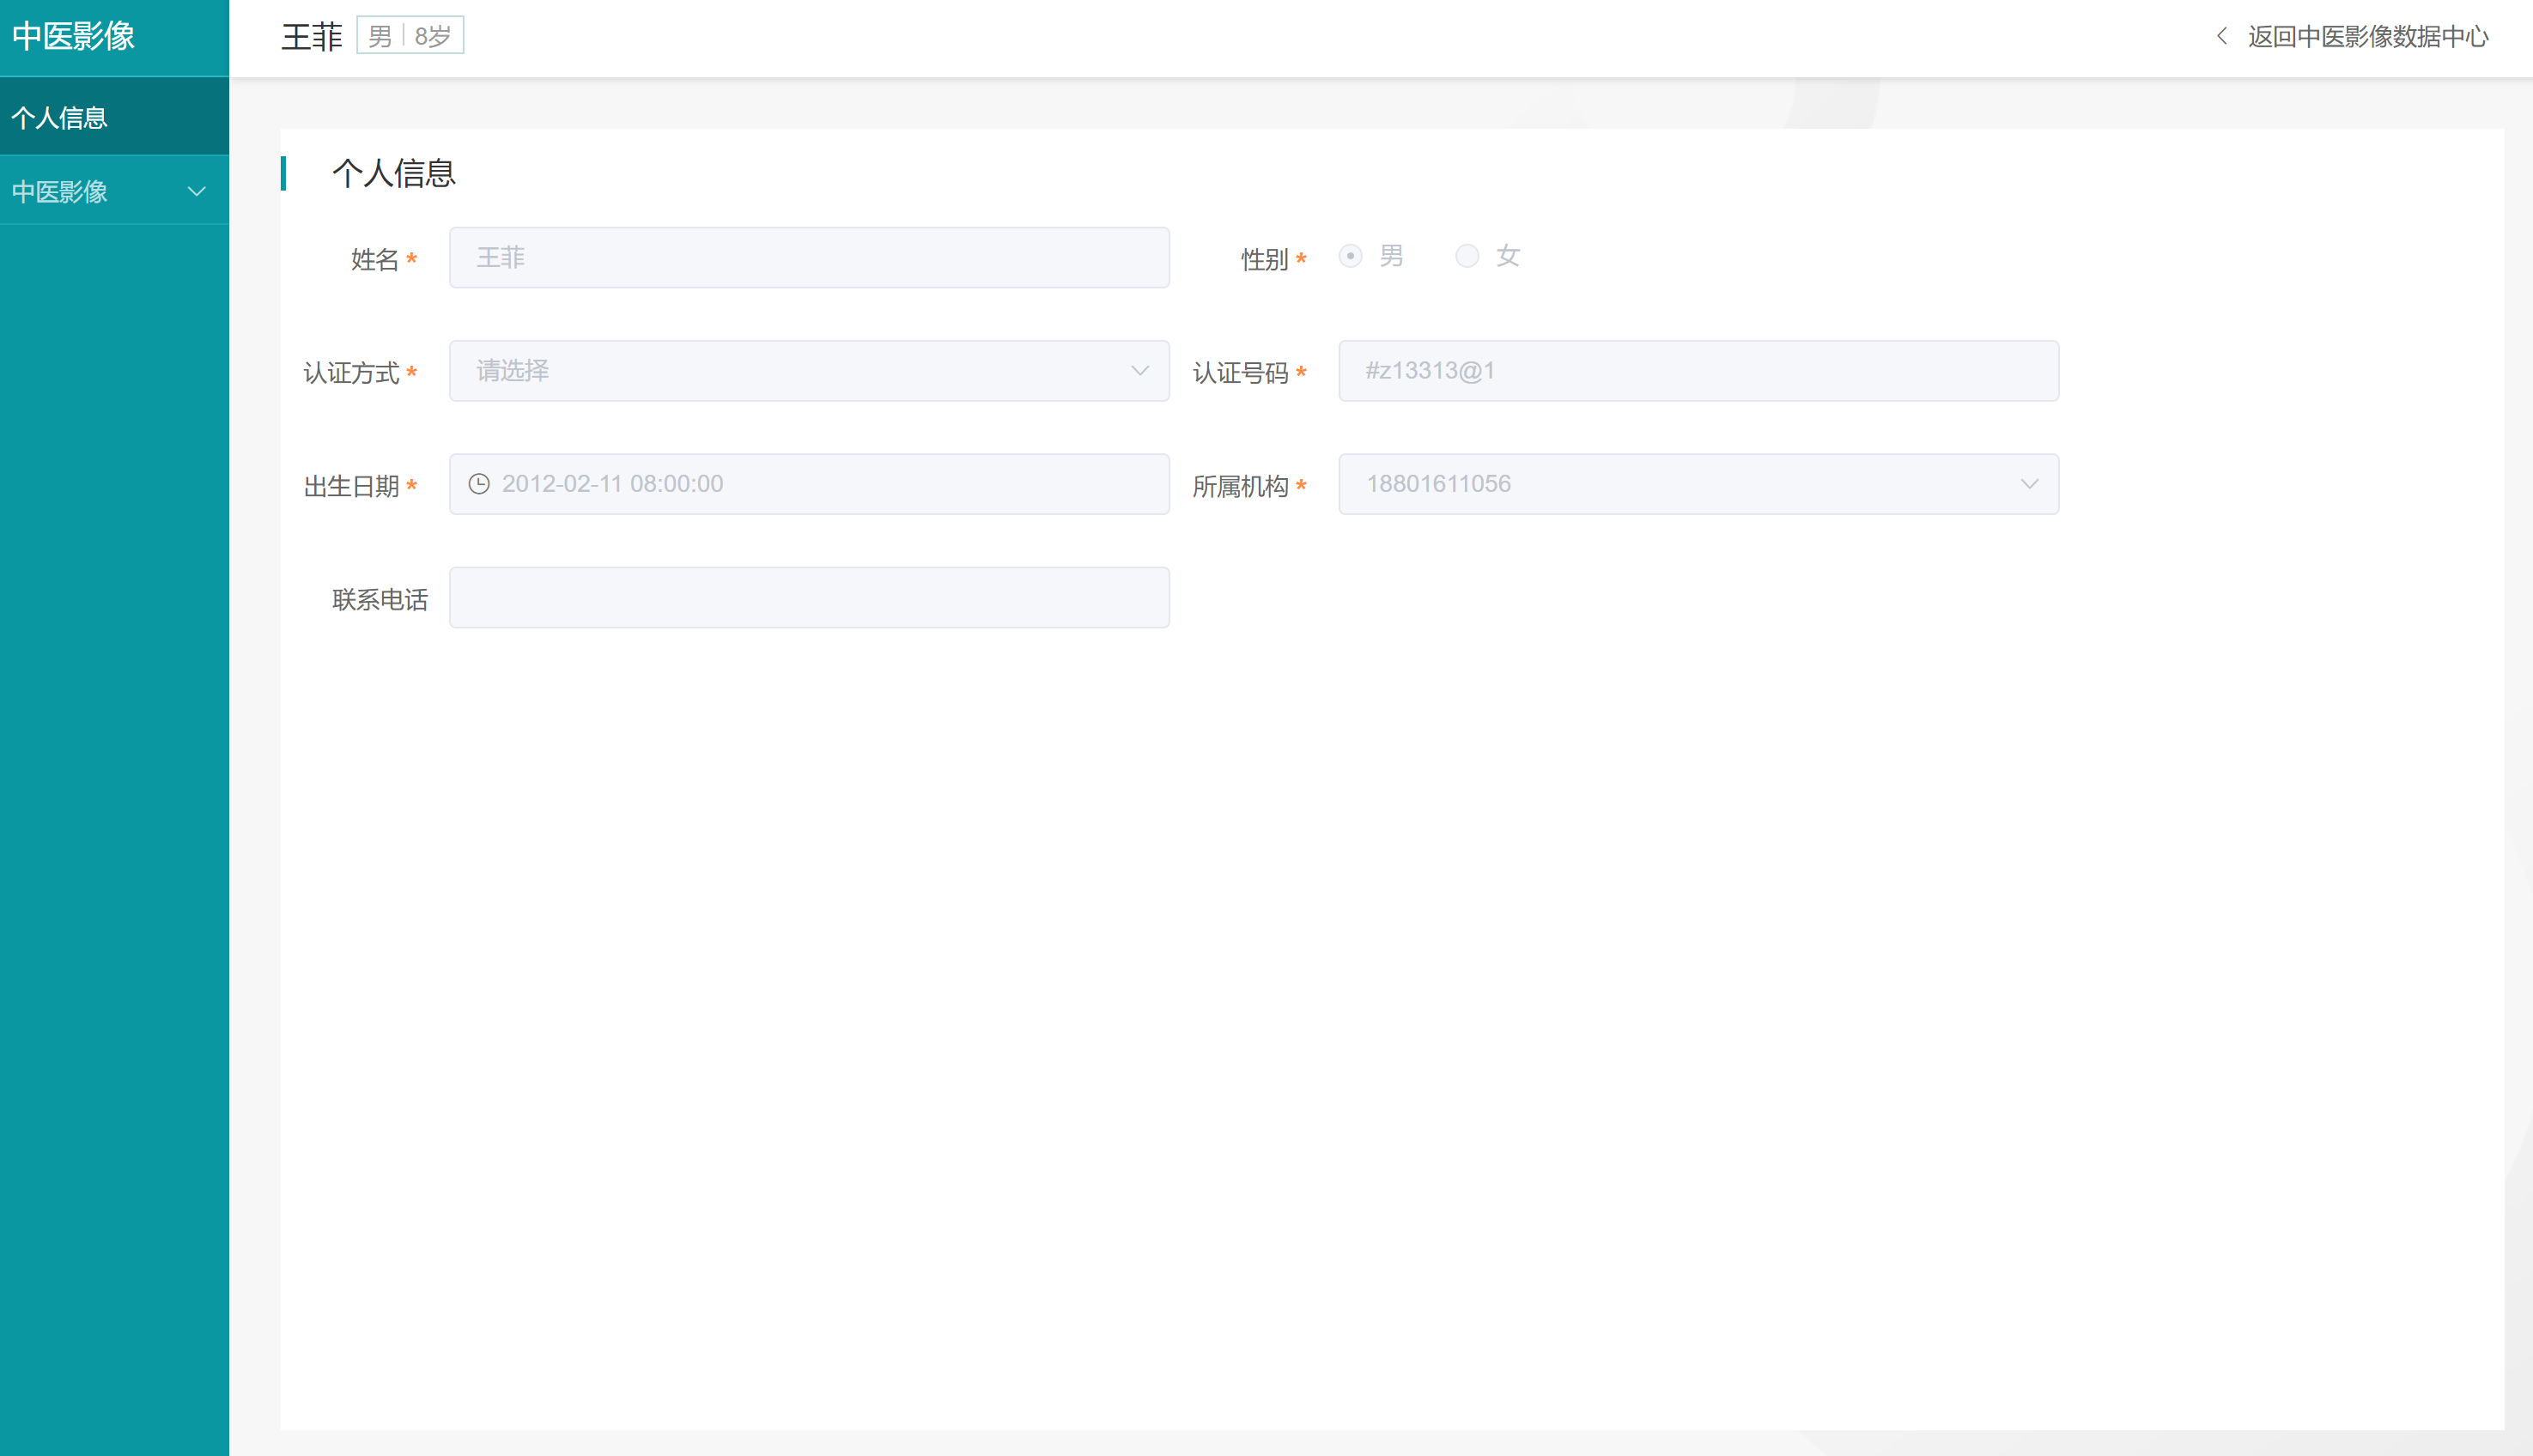
Task: Click the 男 8岁 patient tag
Action: (410, 36)
